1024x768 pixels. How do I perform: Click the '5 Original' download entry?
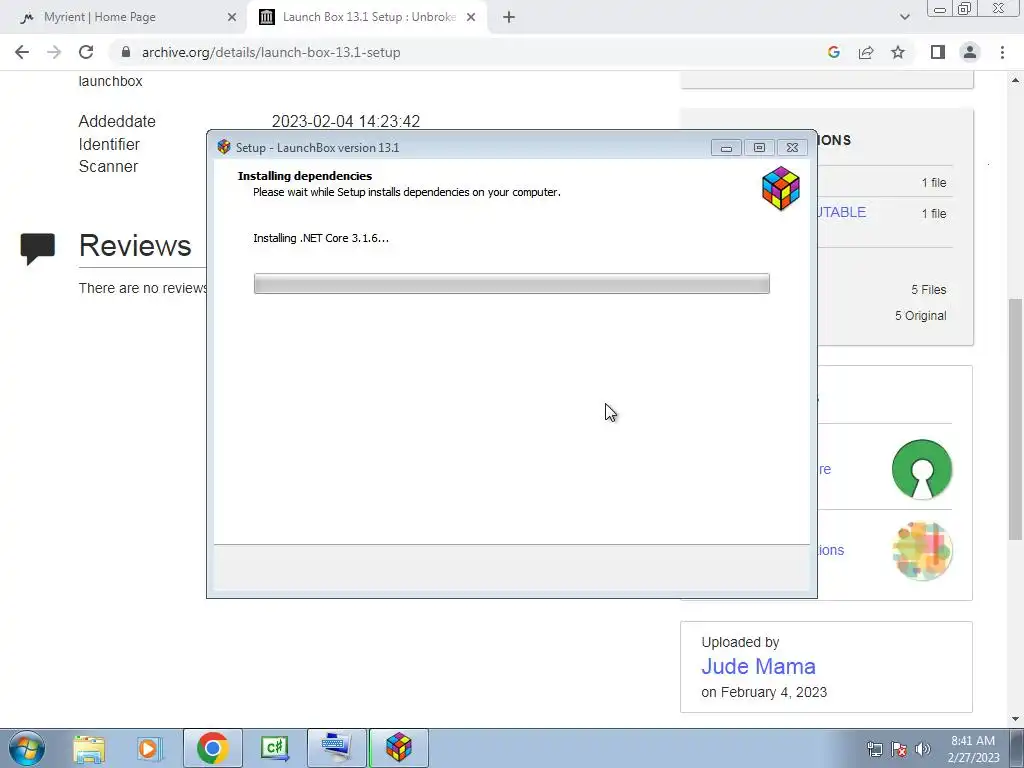point(920,315)
